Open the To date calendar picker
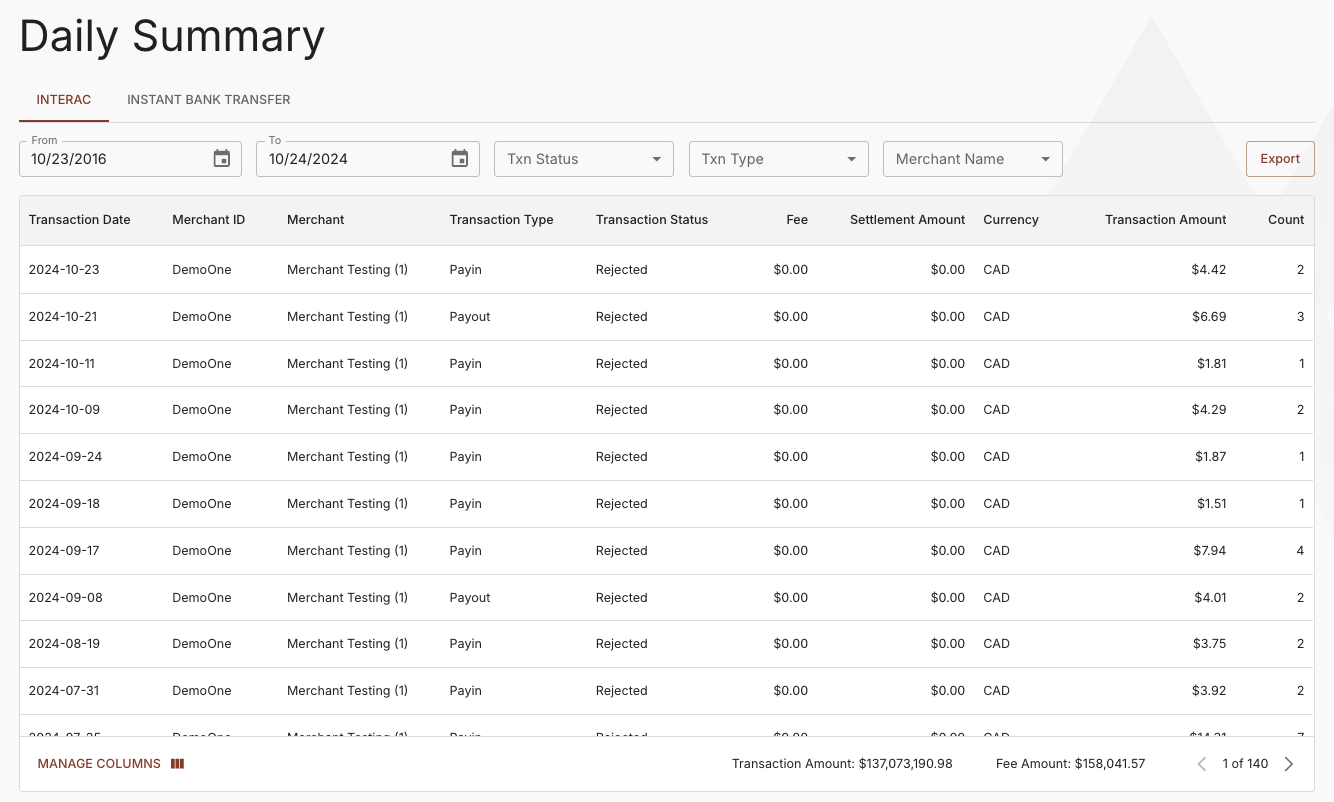 click(x=459, y=158)
